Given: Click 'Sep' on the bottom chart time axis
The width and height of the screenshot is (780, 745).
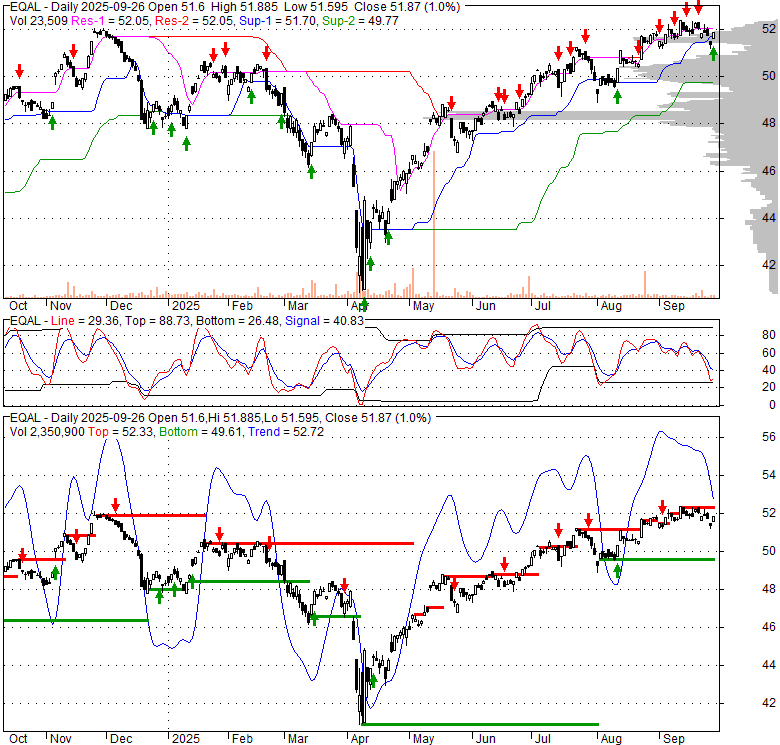Looking at the screenshot, I should pyautogui.click(x=674, y=739).
